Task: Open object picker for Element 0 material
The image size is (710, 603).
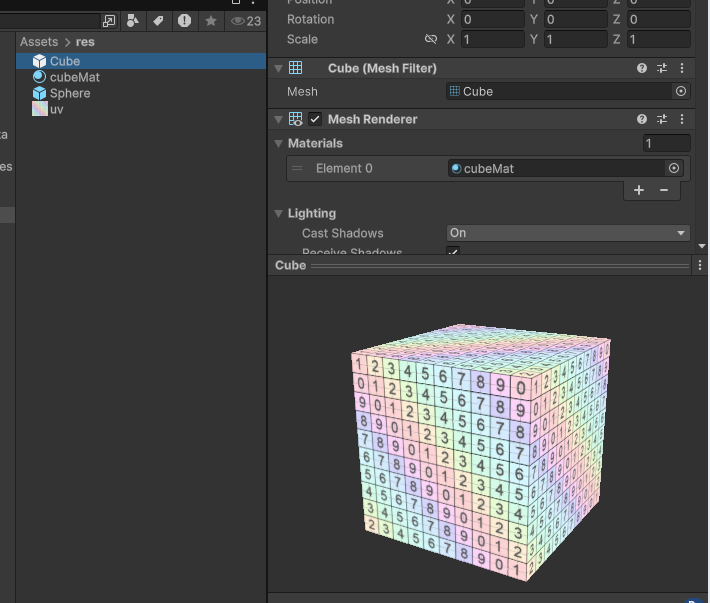Action: pyautogui.click(x=674, y=168)
